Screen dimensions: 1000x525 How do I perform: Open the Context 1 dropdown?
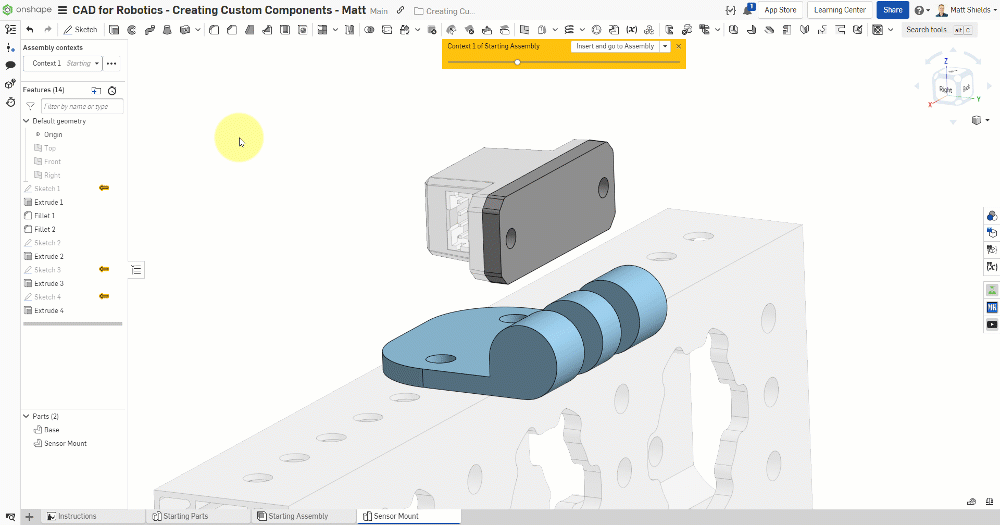97,63
